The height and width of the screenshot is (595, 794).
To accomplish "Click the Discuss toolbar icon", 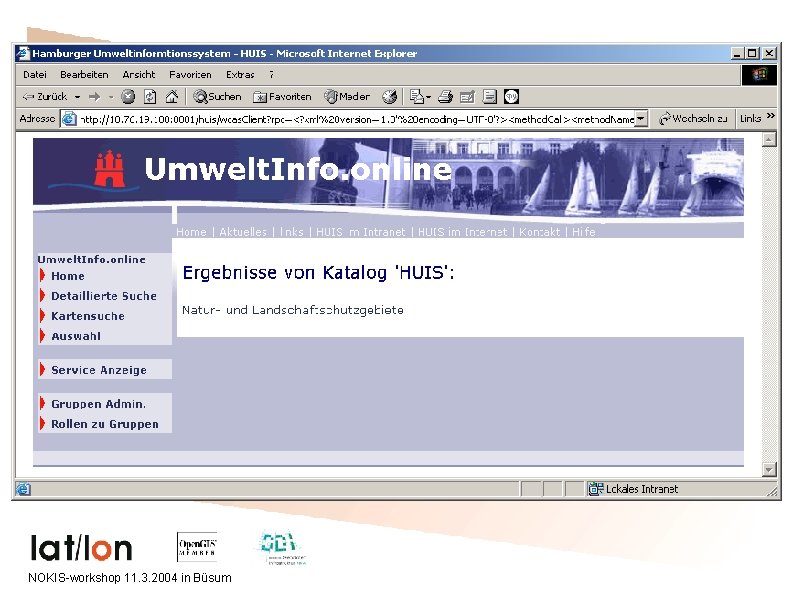I will [x=489, y=96].
